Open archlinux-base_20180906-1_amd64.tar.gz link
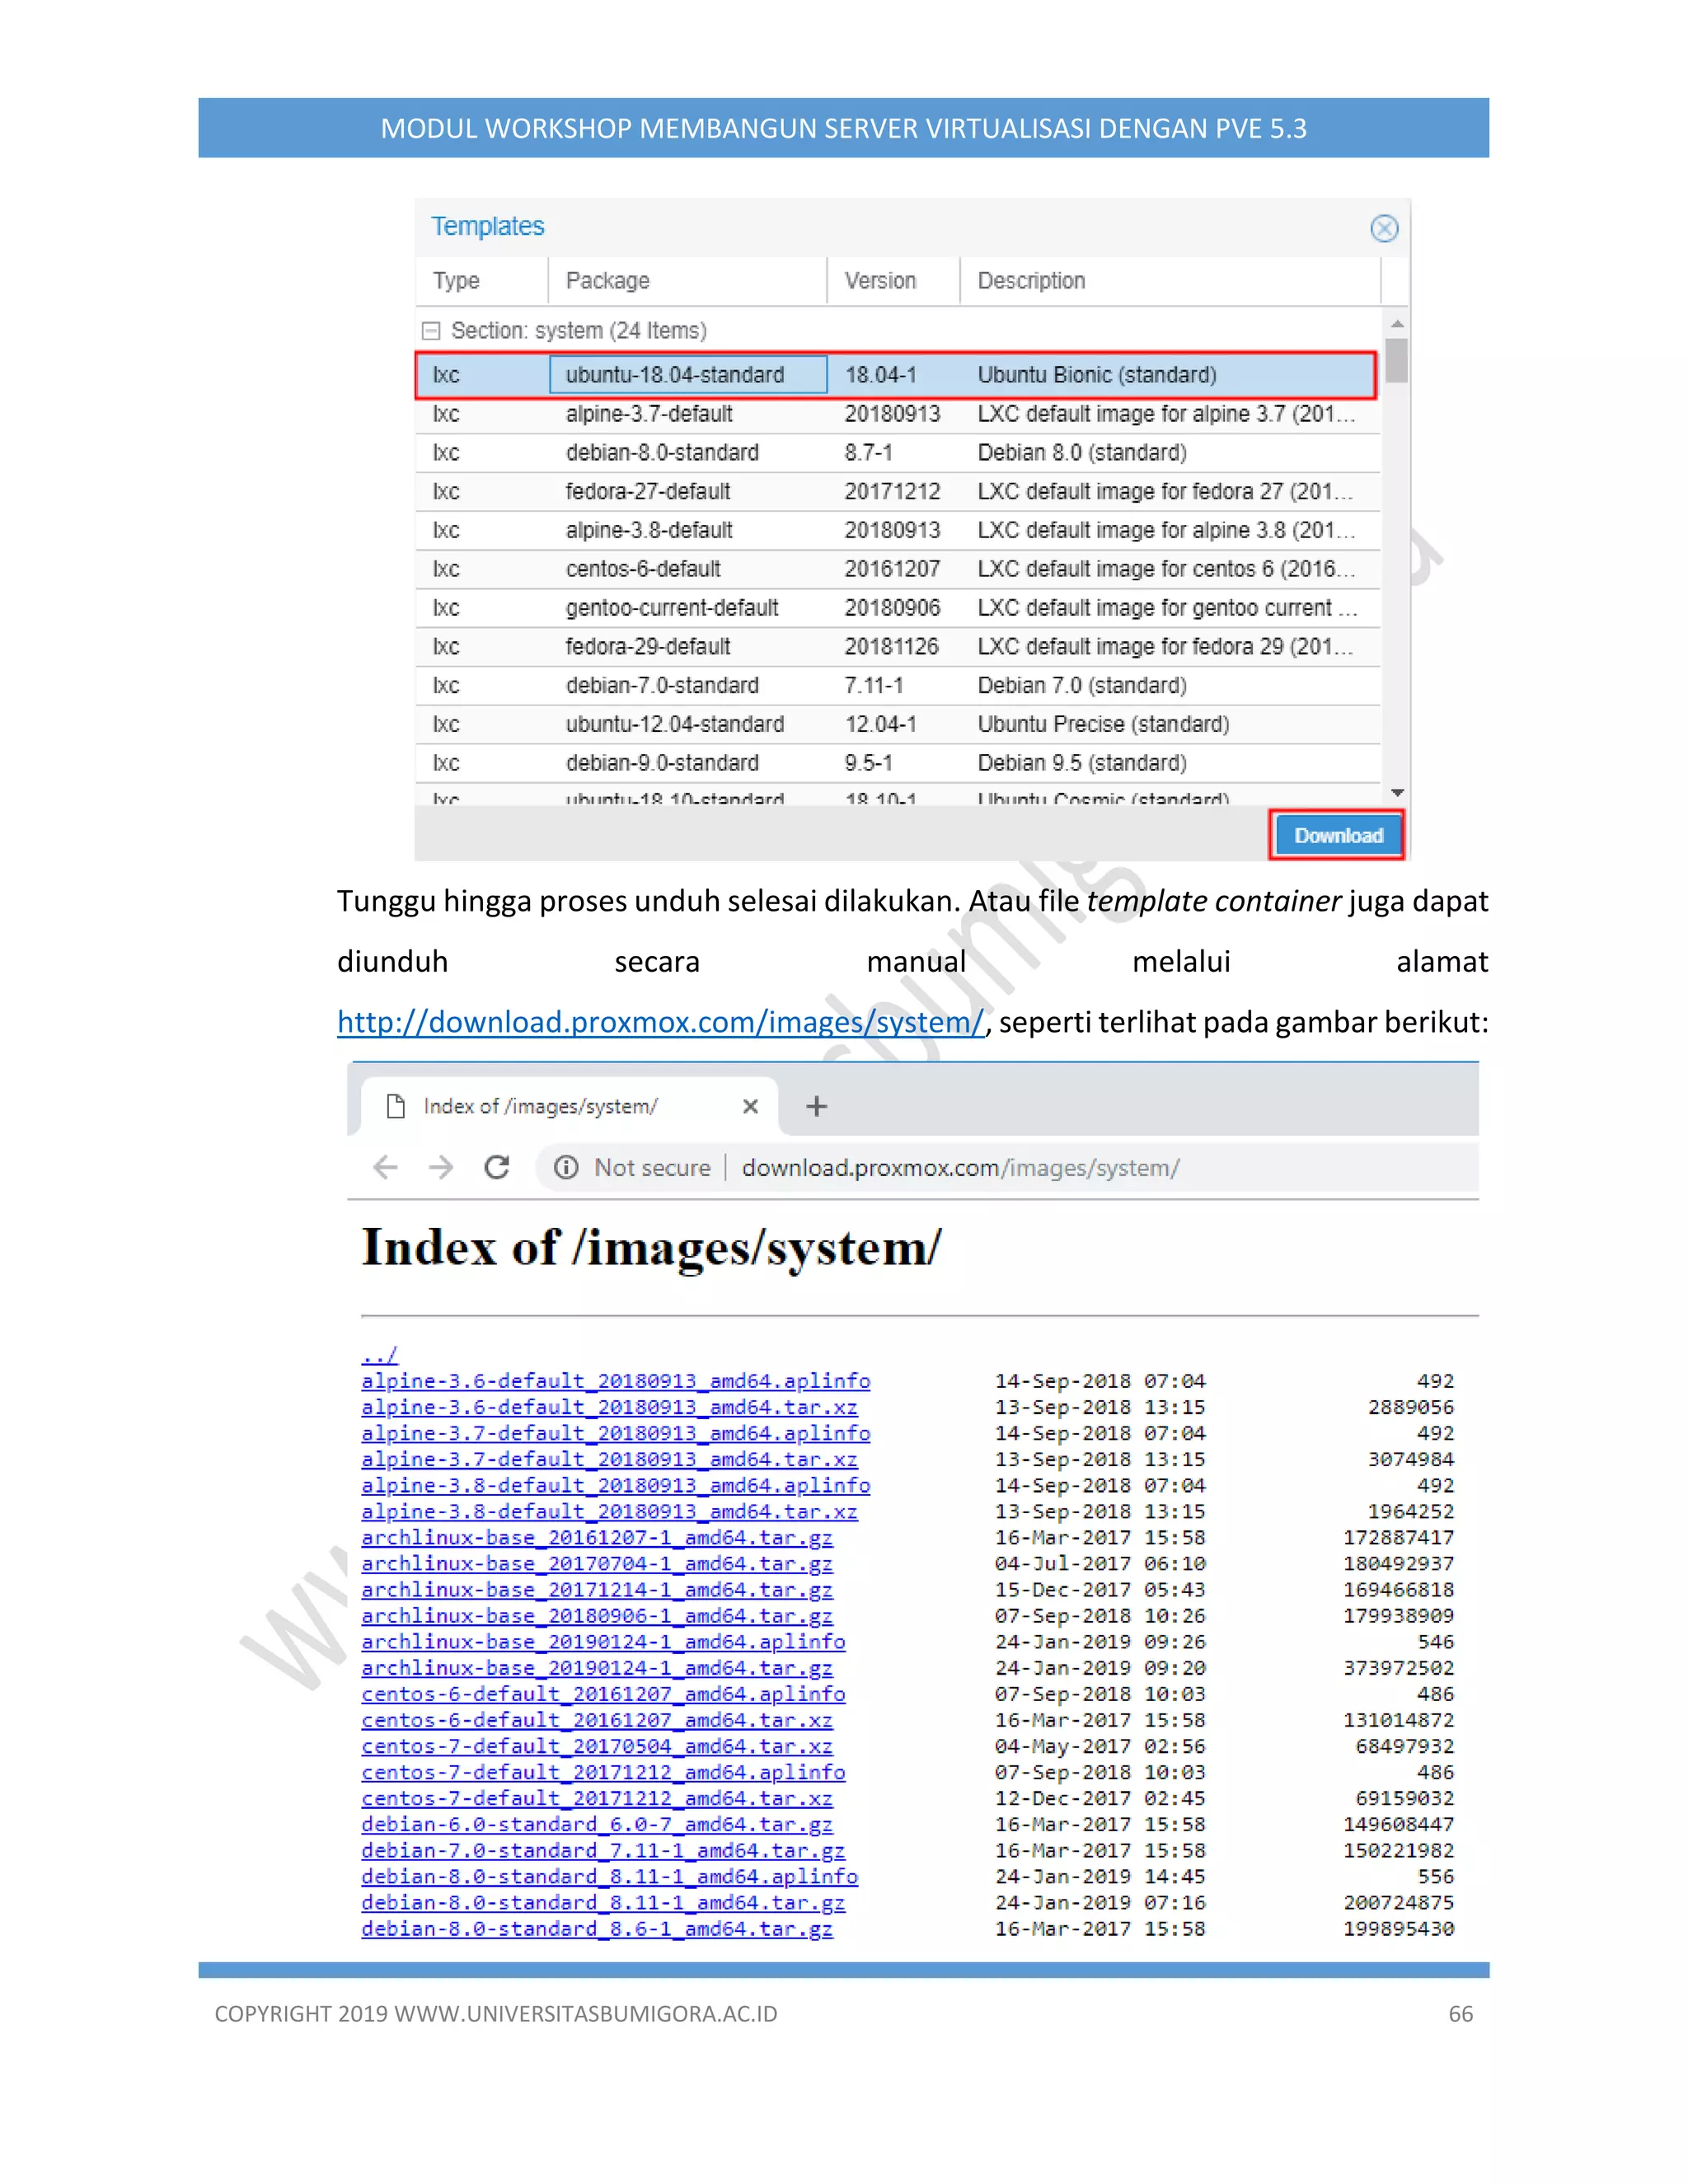Screen dimensions: 1688x2184 [597, 1616]
